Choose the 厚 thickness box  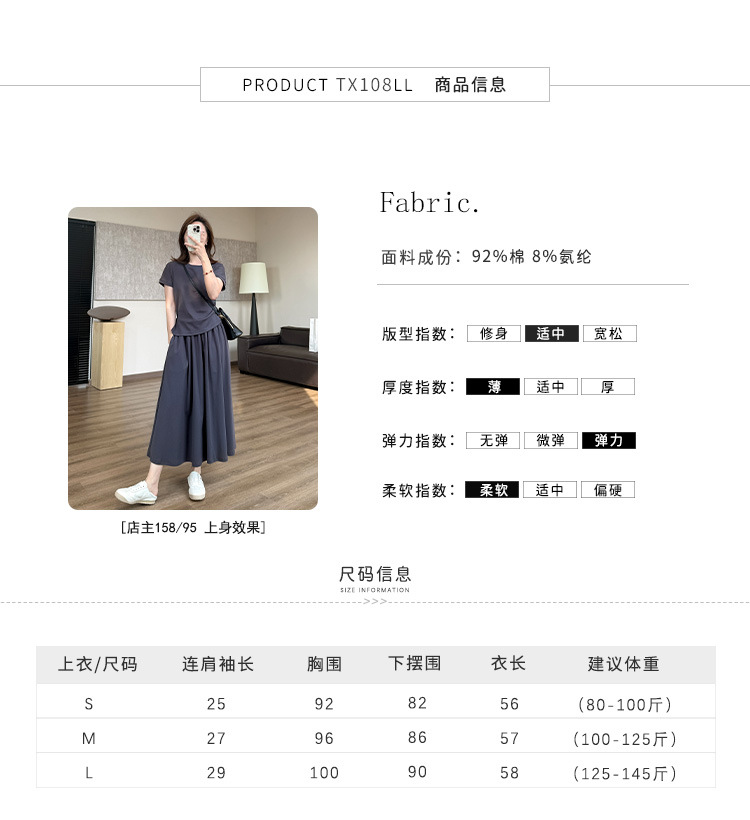pyautogui.click(x=608, y=386)
